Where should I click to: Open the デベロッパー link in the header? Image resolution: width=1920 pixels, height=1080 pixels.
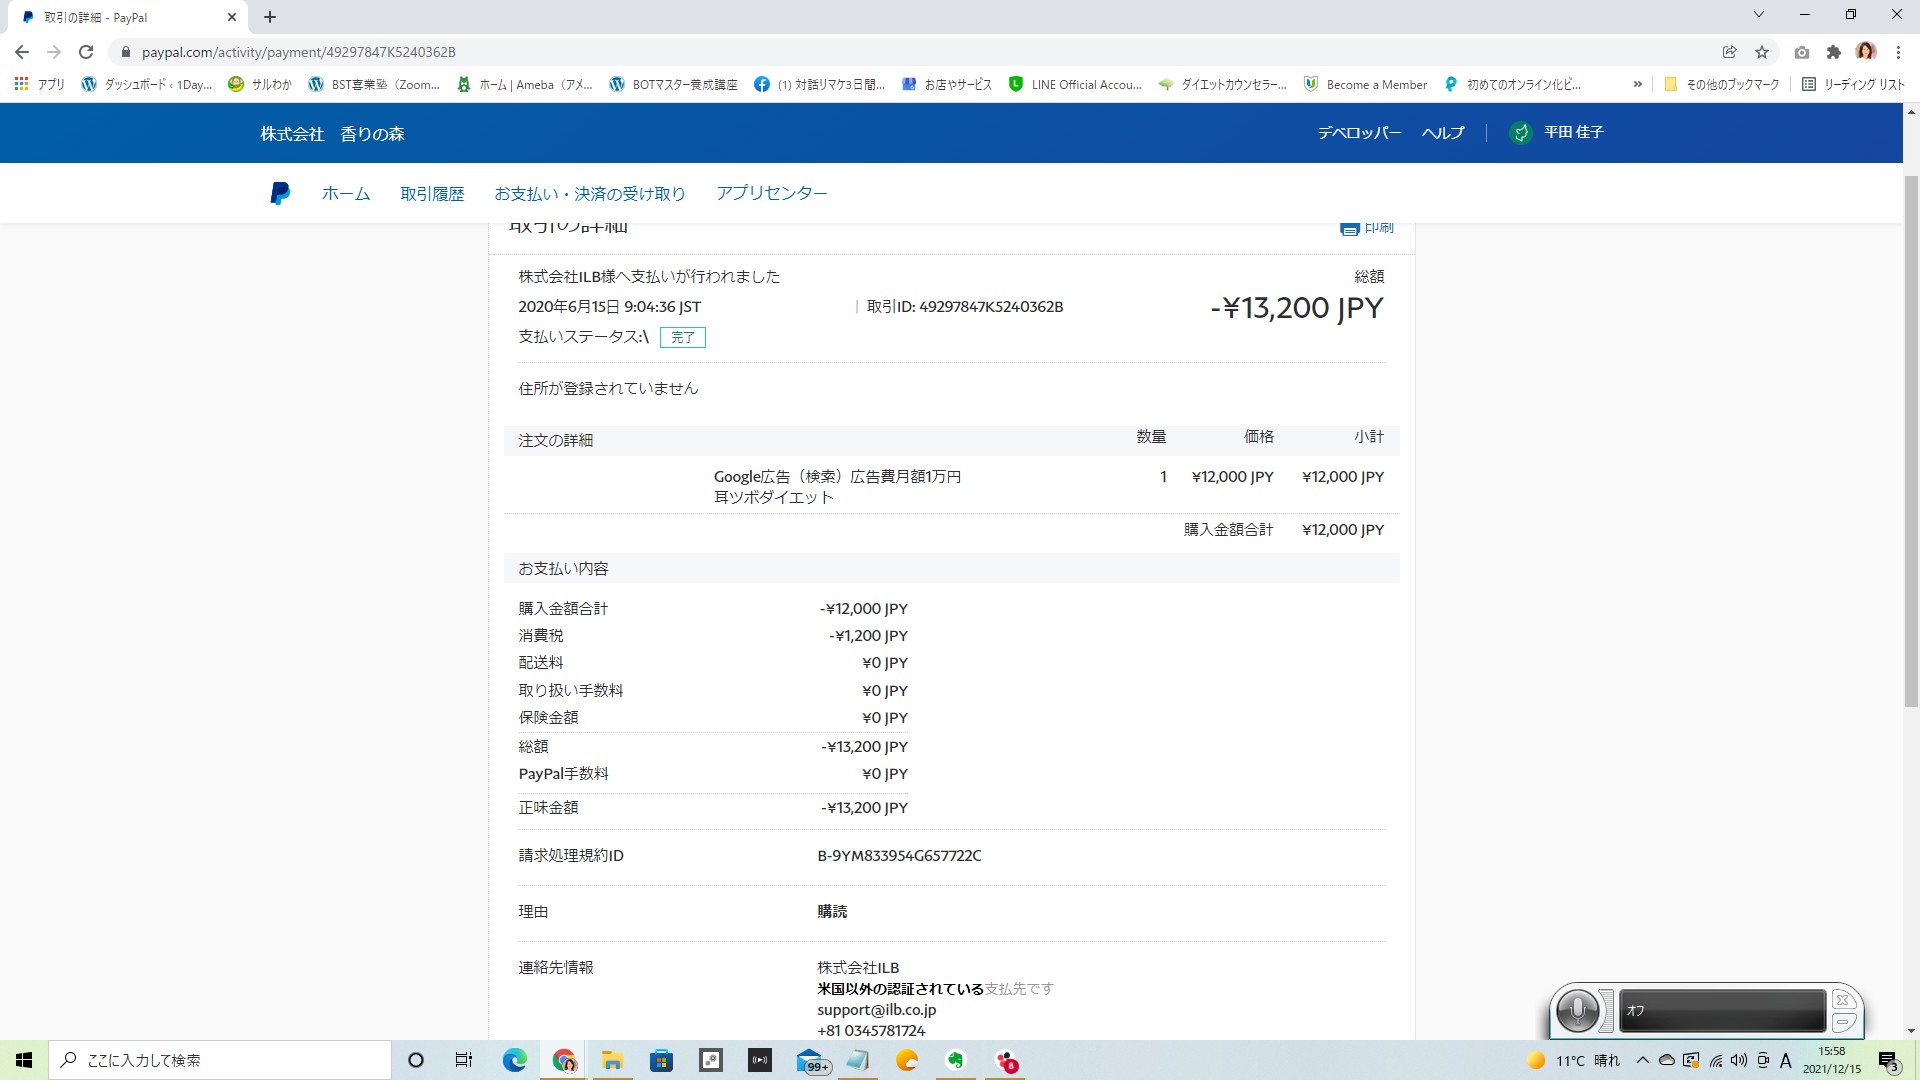tap(1359, 132)
